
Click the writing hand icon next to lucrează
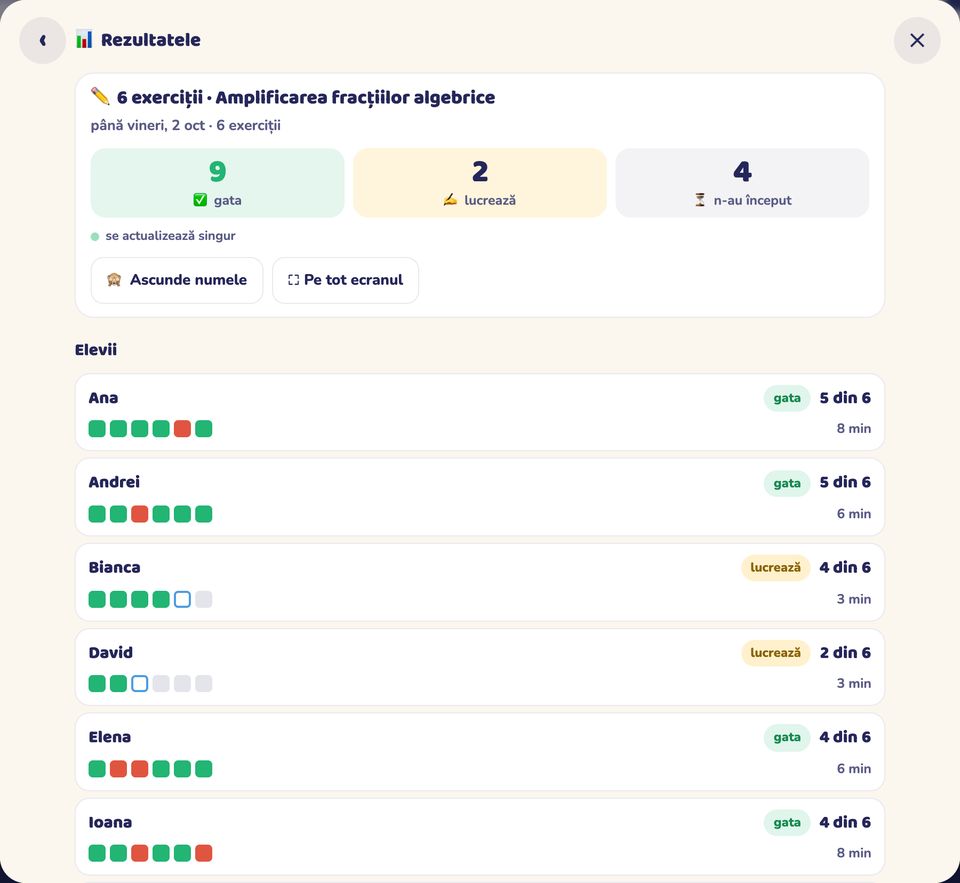pos(450,200)
